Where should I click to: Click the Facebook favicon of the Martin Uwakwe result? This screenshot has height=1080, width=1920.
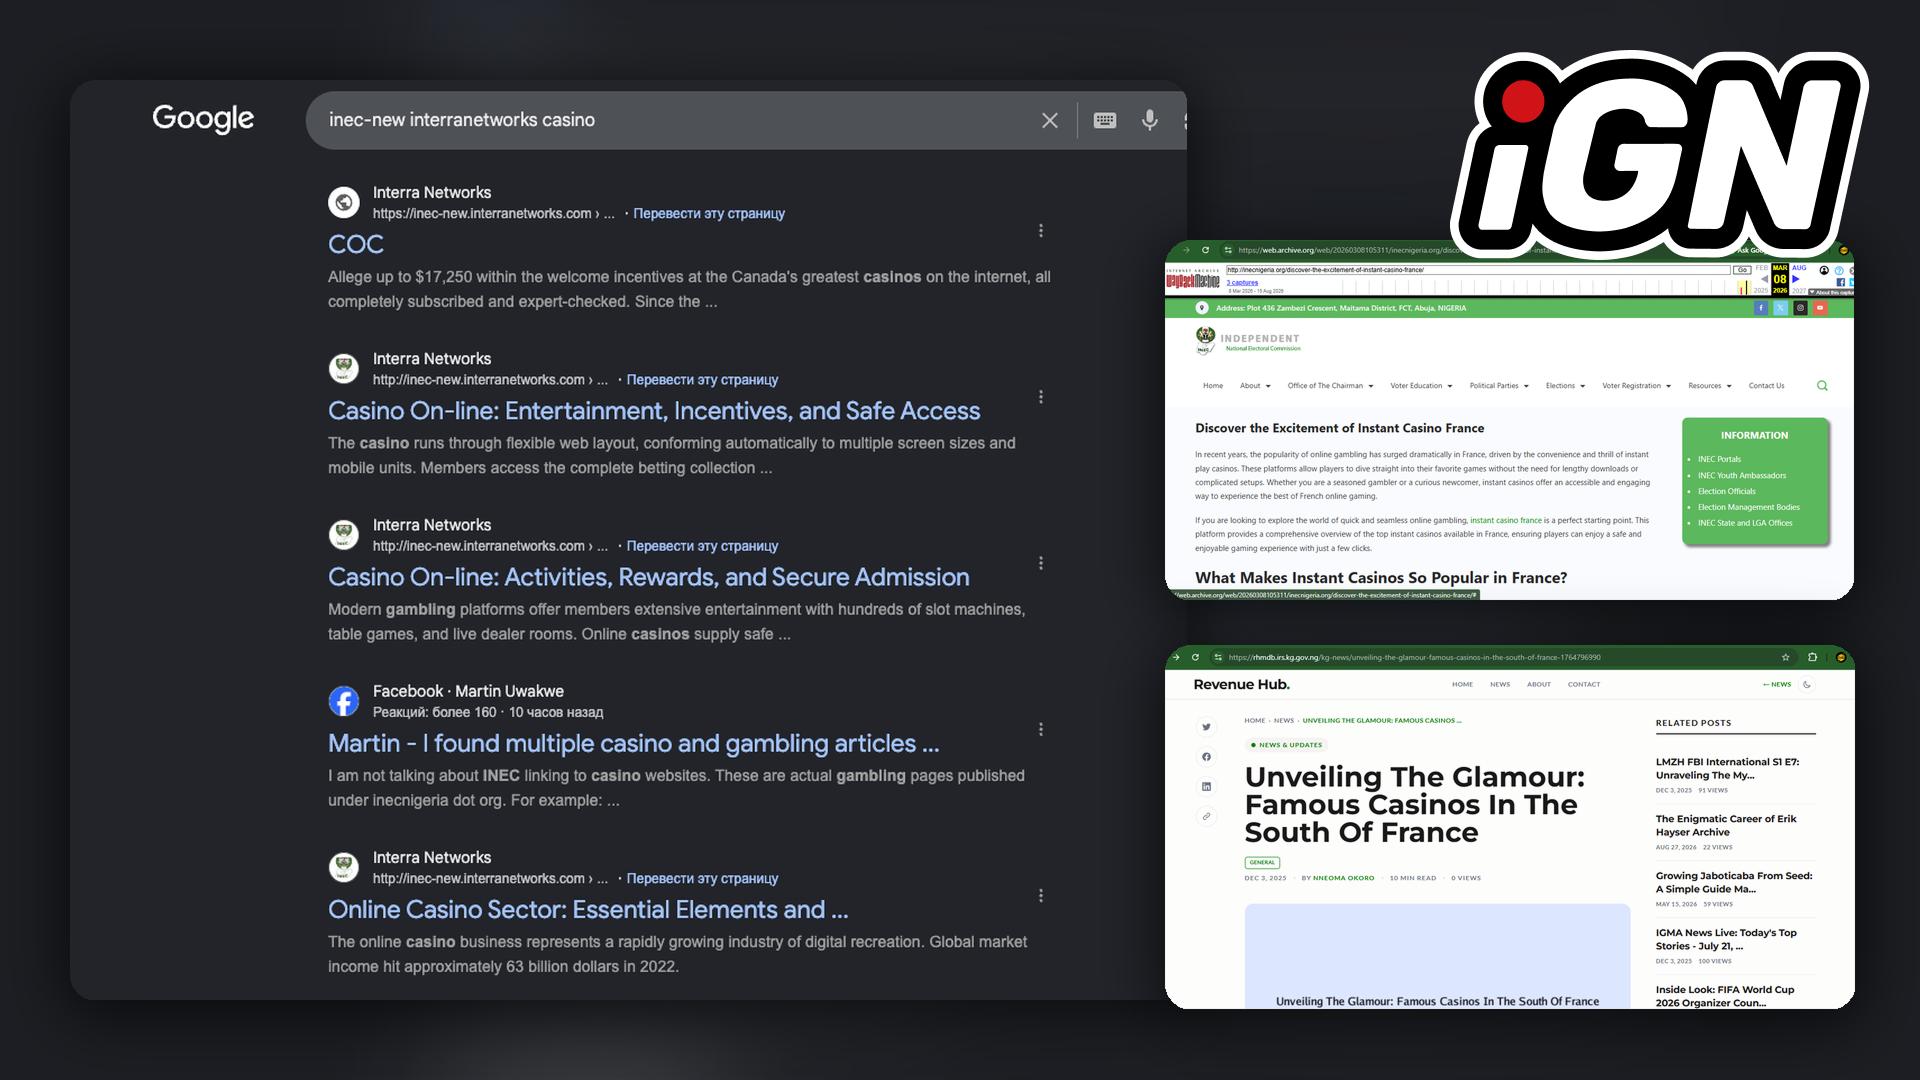[x=344, y=701]
